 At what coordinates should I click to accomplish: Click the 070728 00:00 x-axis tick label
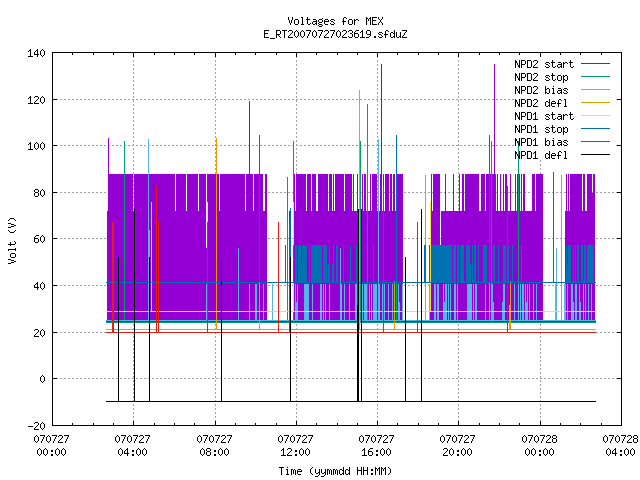[539, 446]
